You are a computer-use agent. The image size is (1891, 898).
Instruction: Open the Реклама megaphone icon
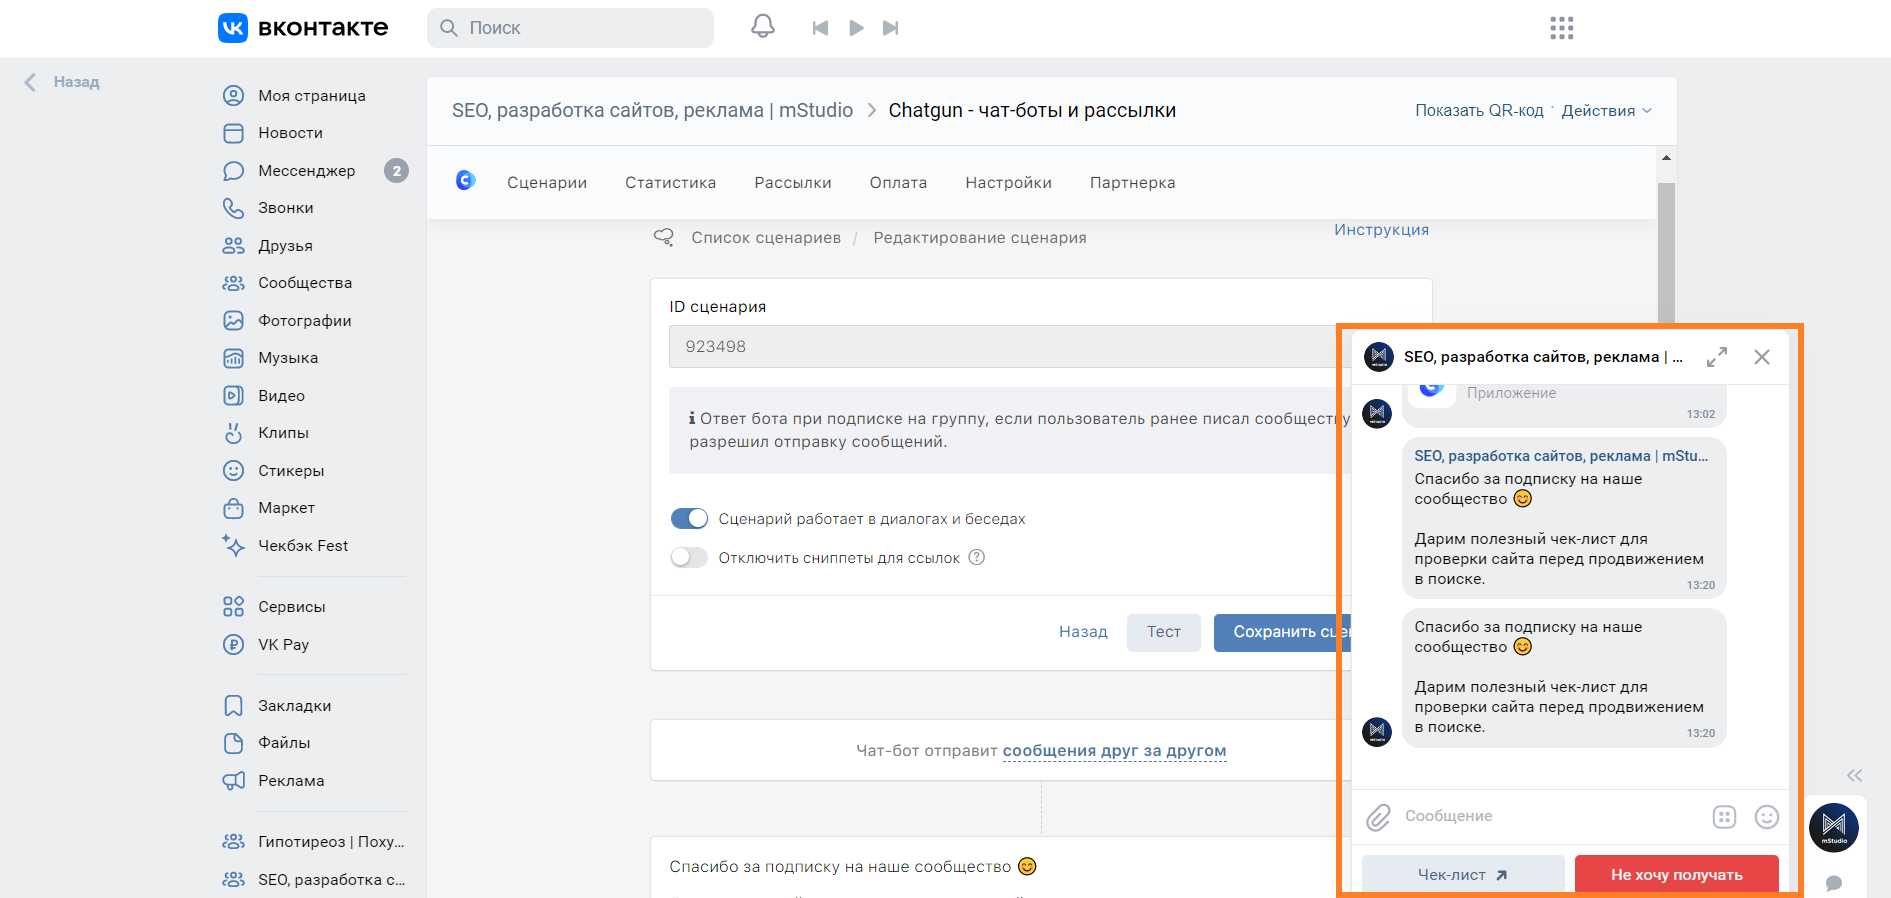pos(233,781)
